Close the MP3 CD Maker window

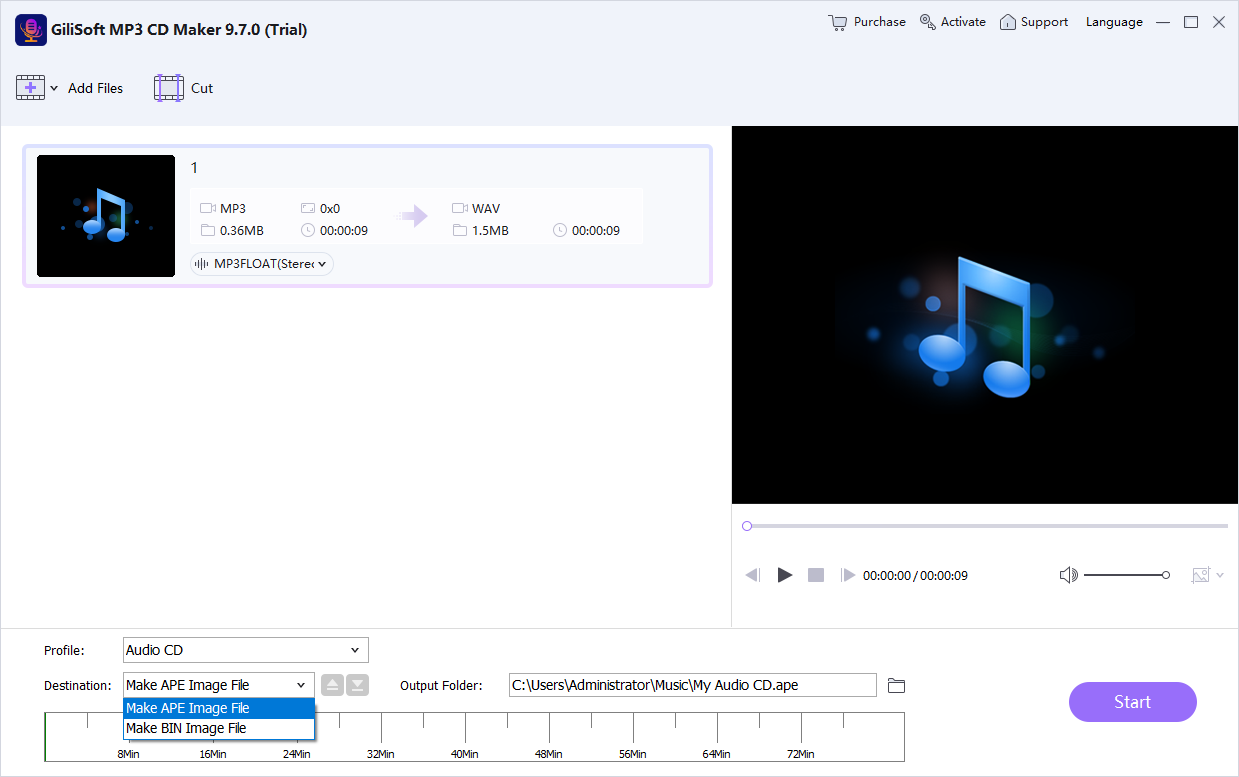click(x=1219, y=22)
